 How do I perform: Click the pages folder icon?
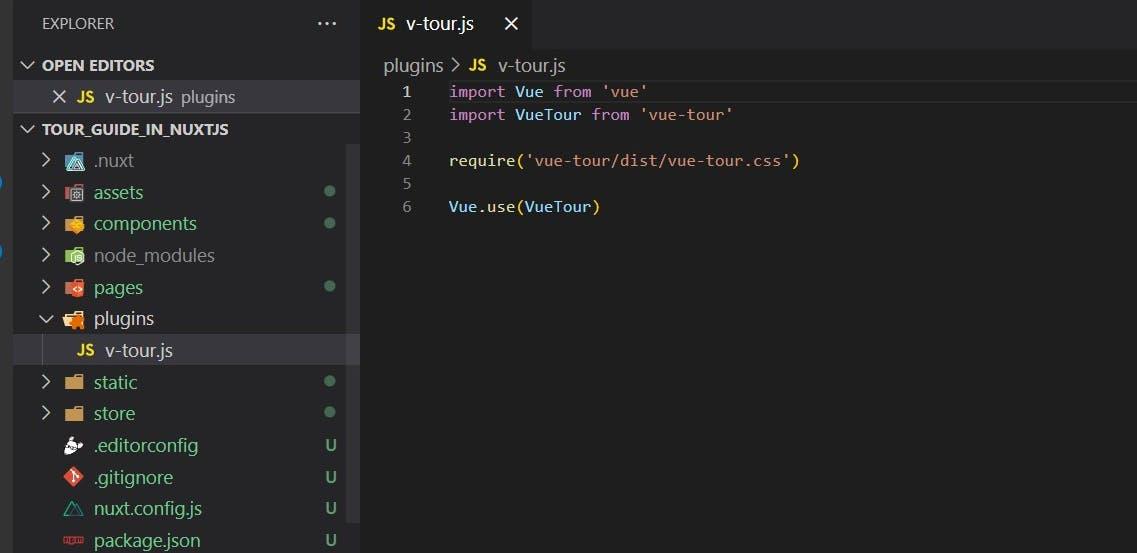point(74,288)
